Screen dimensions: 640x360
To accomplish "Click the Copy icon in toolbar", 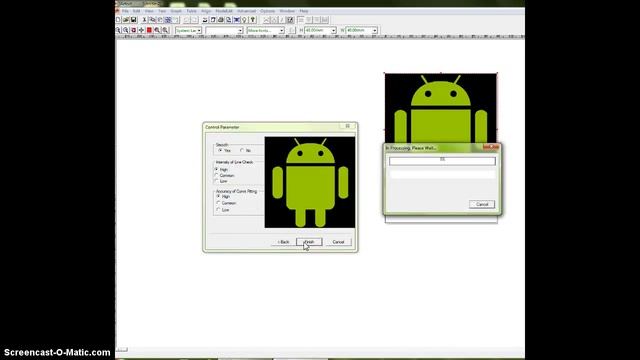I will point(152,20).
